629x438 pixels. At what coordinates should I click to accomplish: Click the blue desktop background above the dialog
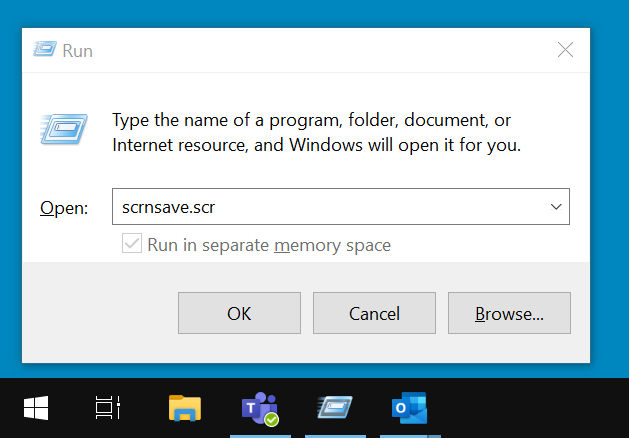point(314,13)
